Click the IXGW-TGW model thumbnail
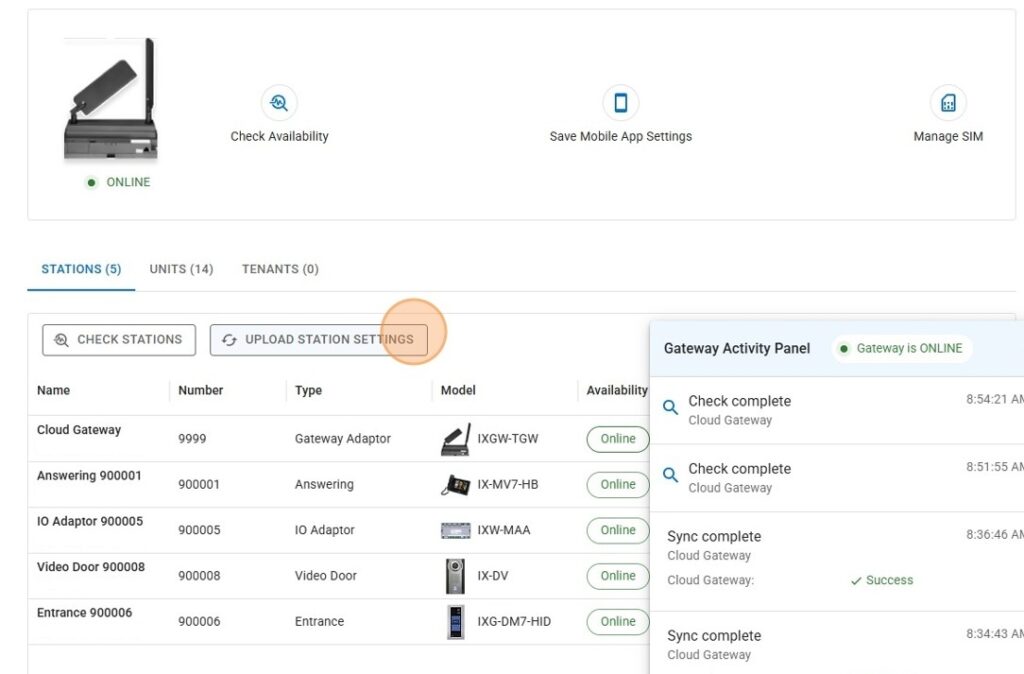 coord(456,440)
